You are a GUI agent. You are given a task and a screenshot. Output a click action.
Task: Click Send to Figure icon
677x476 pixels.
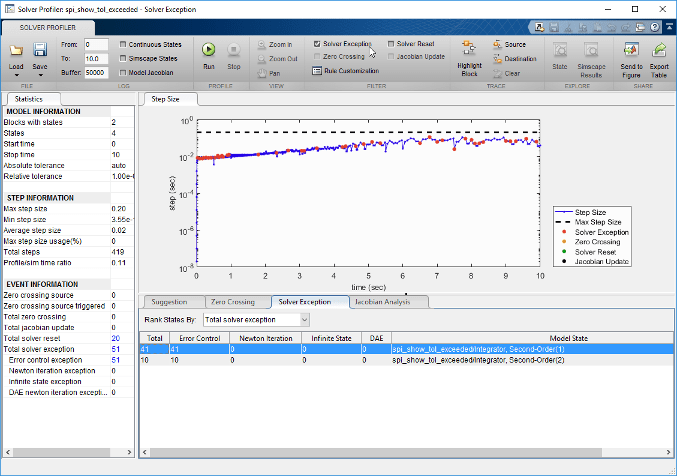(632, 50)
